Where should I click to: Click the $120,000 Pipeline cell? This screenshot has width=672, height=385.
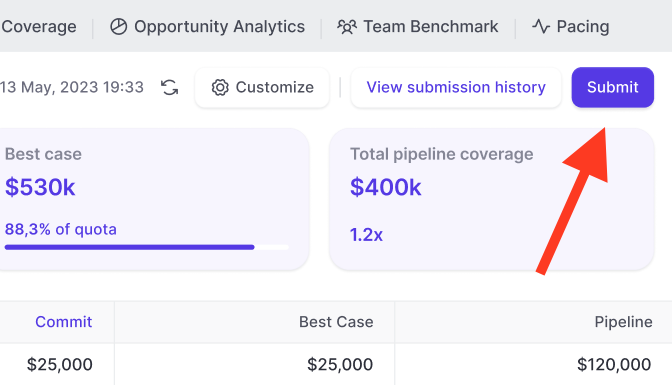(614, 364)
